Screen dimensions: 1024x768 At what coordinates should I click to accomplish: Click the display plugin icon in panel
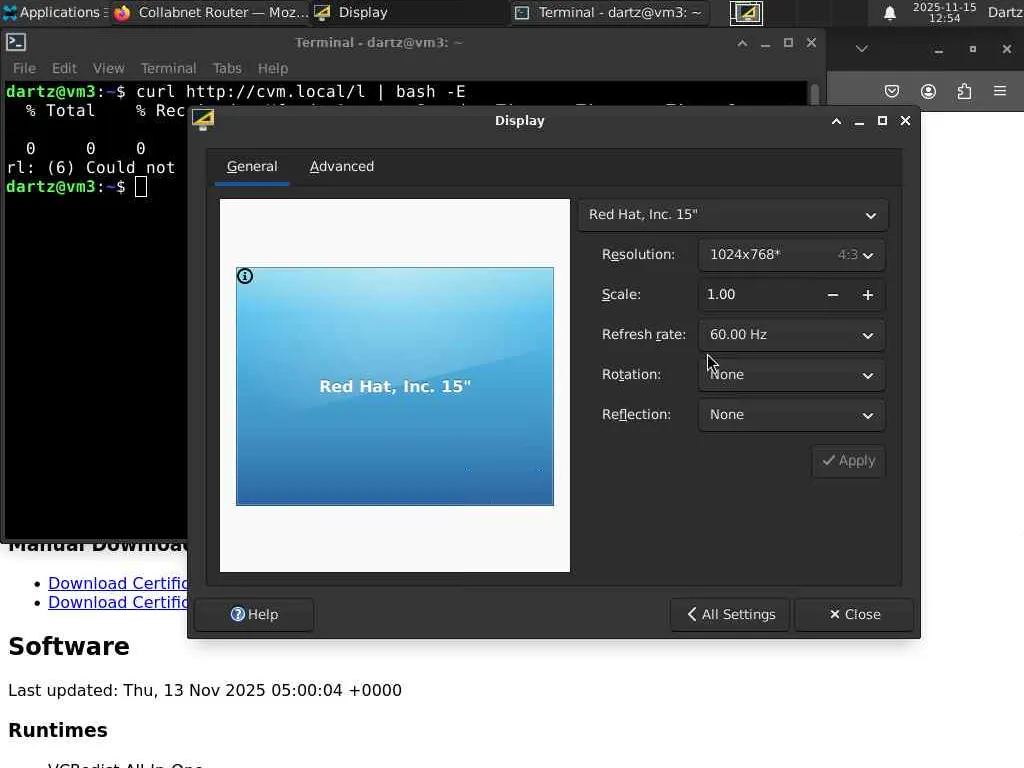point(746,13)
